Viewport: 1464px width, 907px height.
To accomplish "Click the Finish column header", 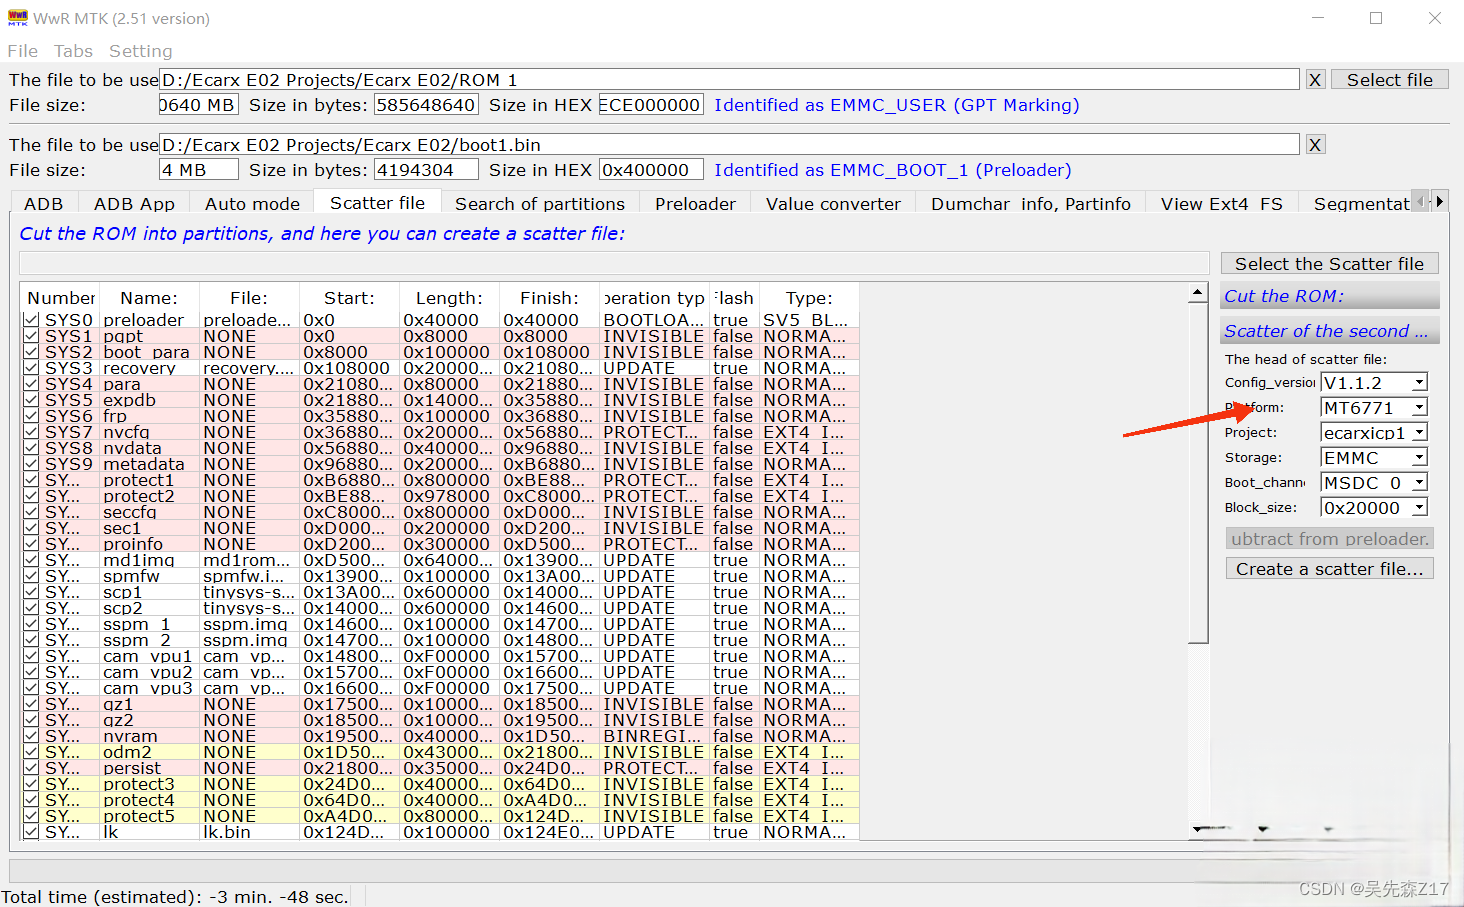I will [549, 298].
